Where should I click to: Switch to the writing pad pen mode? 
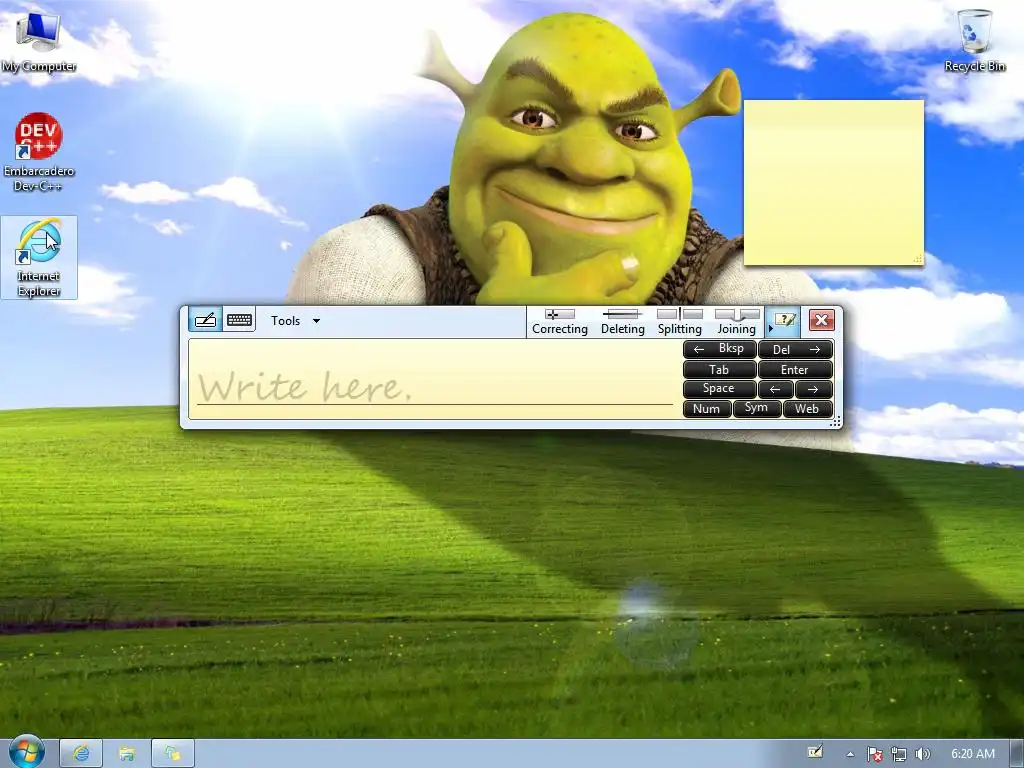[x=205, y=320]
